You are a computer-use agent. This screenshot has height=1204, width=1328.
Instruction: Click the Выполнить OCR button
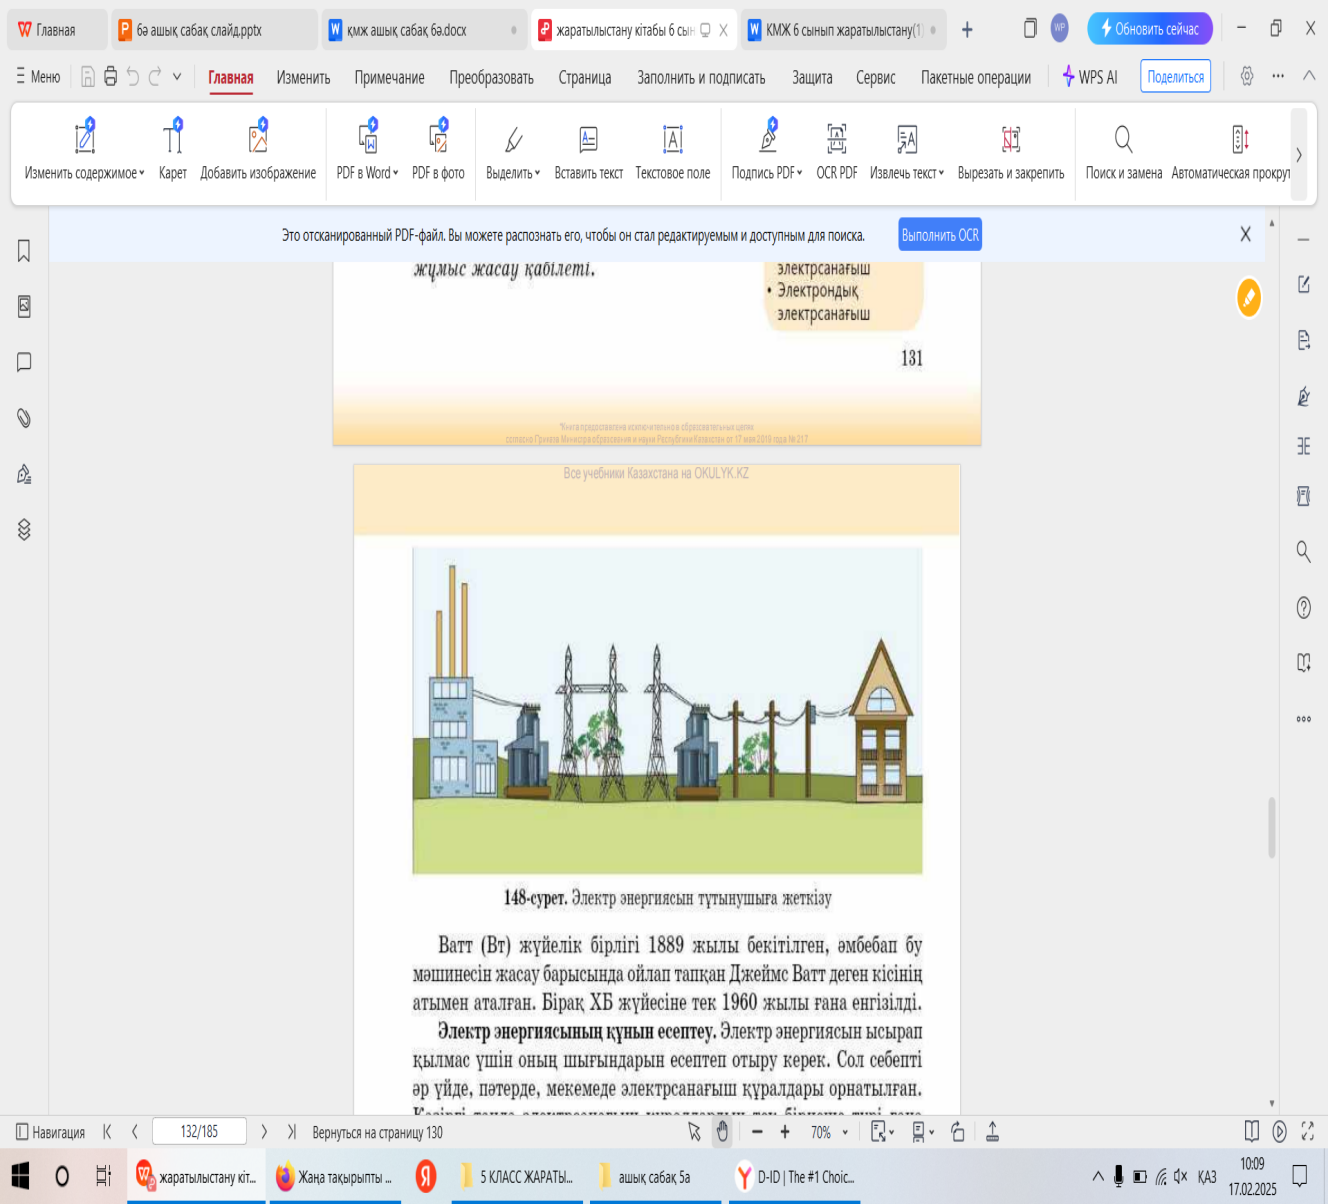pyautogui.click(x=940, y=235)
